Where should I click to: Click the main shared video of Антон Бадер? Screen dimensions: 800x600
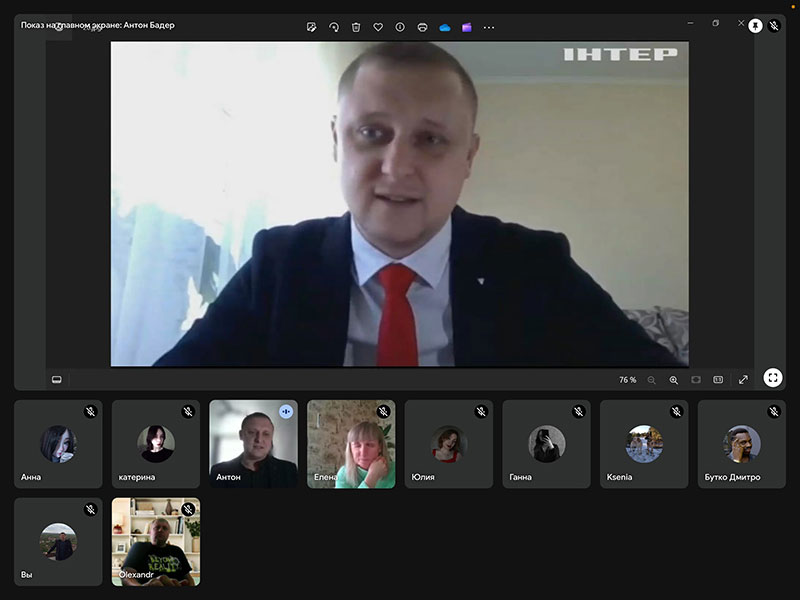399,204
